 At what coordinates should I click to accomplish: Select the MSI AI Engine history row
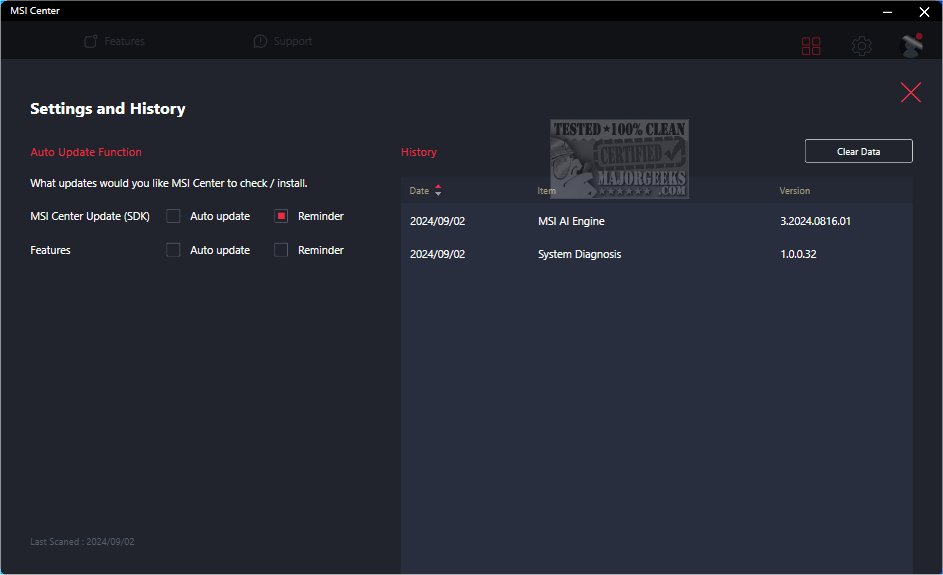tap(657, 221)
